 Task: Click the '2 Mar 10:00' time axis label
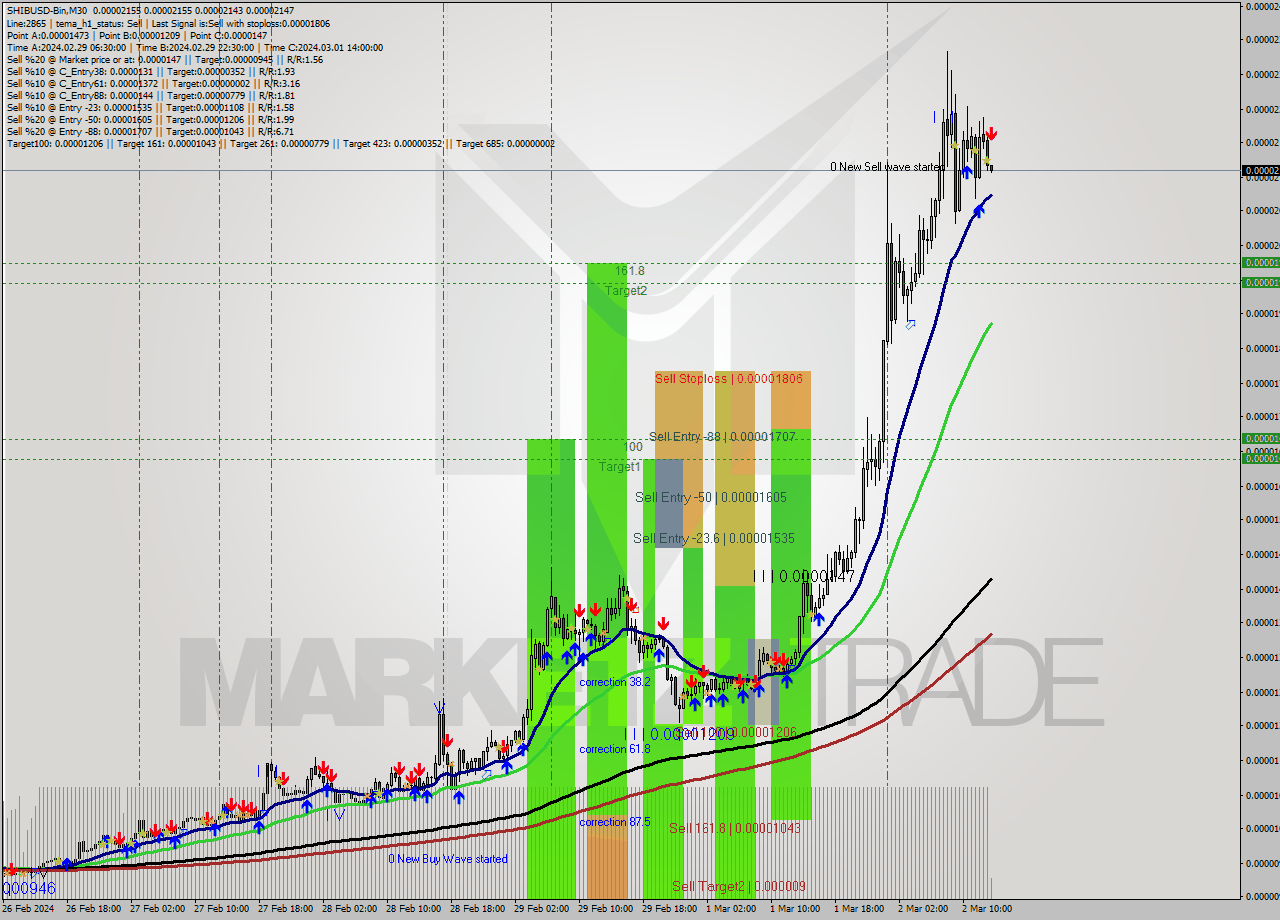point(987,909)
